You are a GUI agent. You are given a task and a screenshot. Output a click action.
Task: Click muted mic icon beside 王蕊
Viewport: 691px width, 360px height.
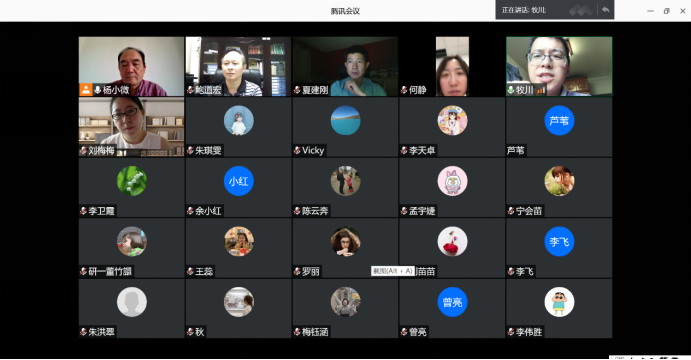point(190,271)
